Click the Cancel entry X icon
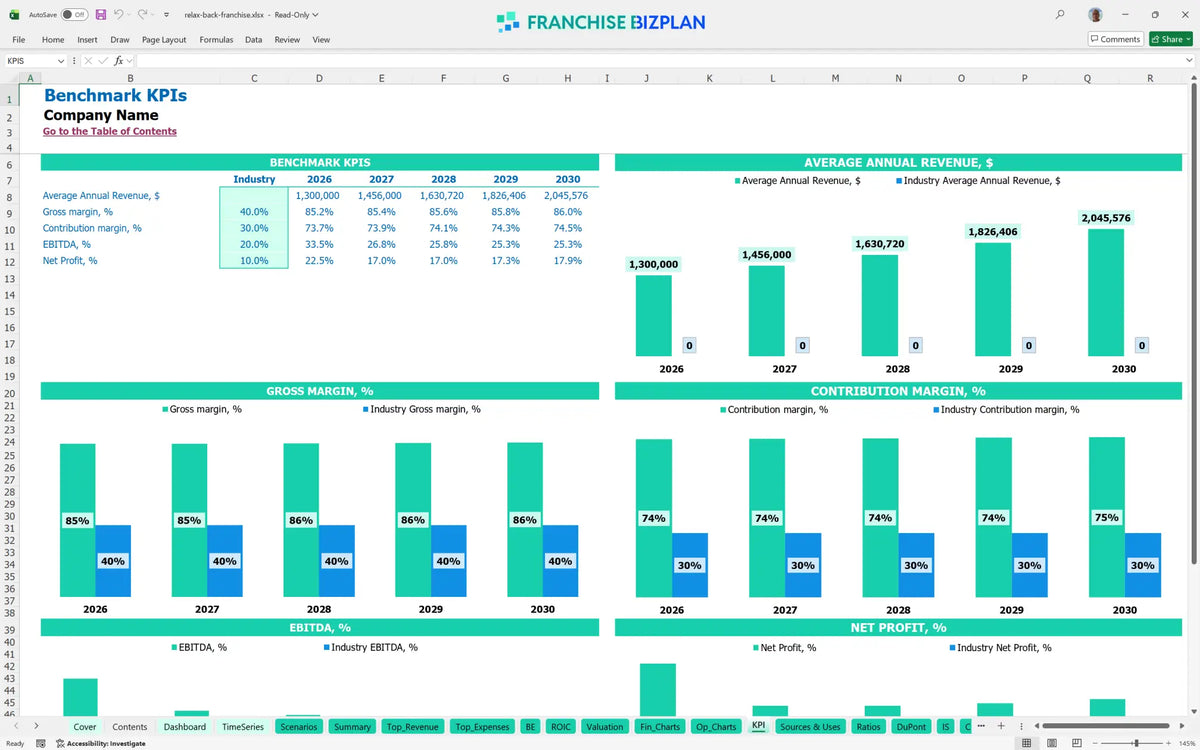This screenshot has height=750, width=1200. coord(88,61)
